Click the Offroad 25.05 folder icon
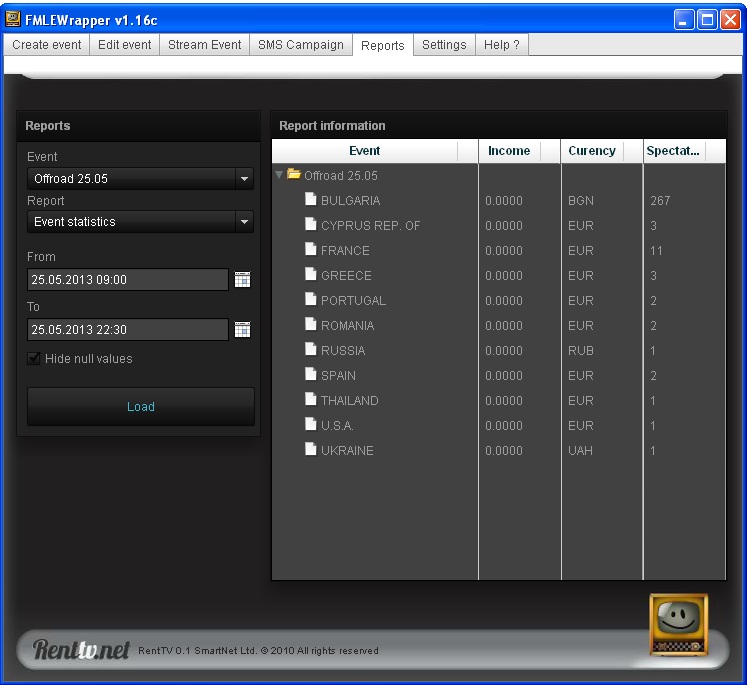The width and height of the screenshot is (747, 685). pyautogui.click(x=294, y=174)
